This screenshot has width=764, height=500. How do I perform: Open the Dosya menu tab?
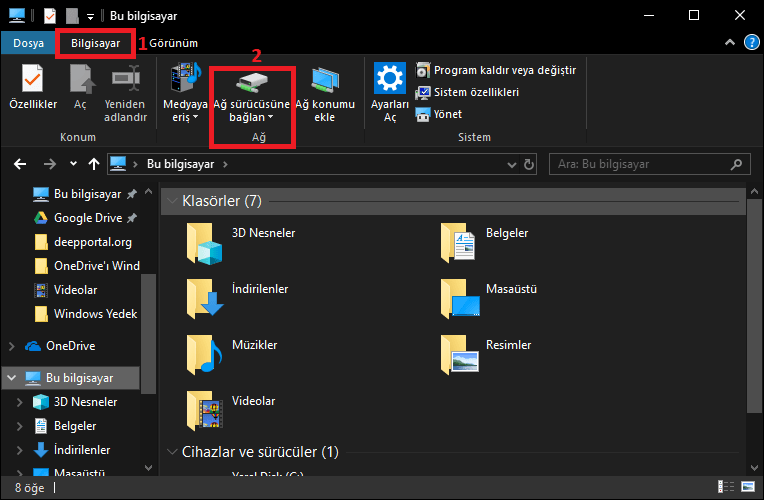(x=28, y=43)
